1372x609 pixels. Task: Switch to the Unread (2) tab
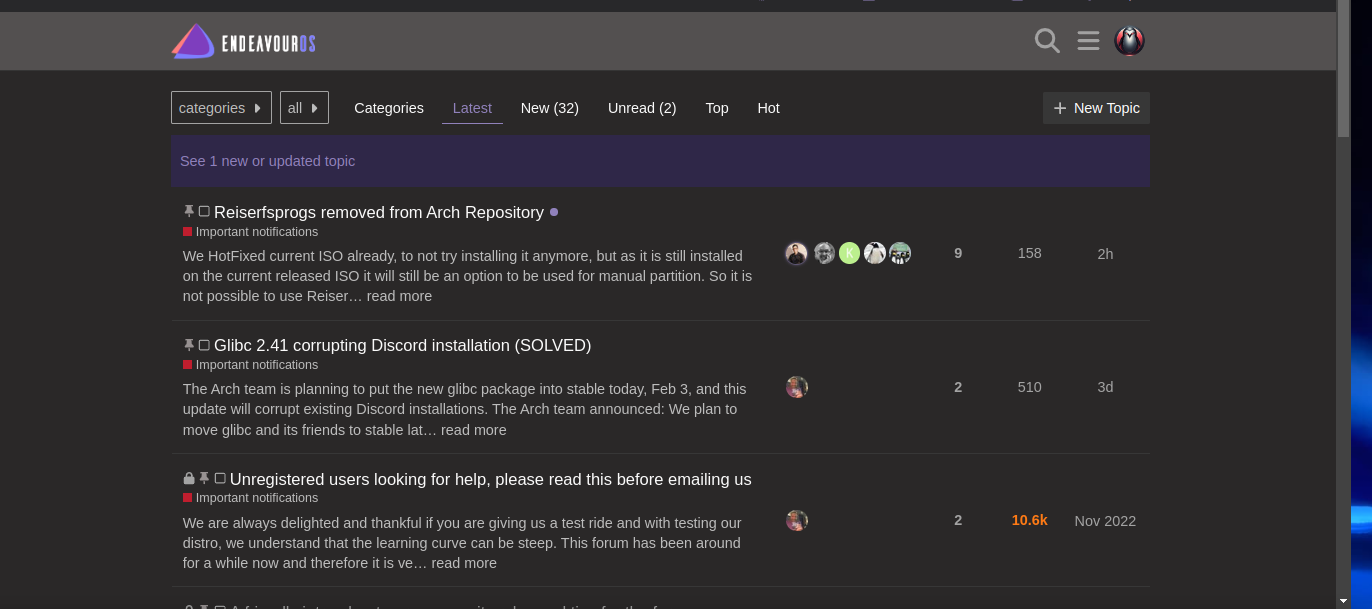pyautogui.click(x=642, y=108)
